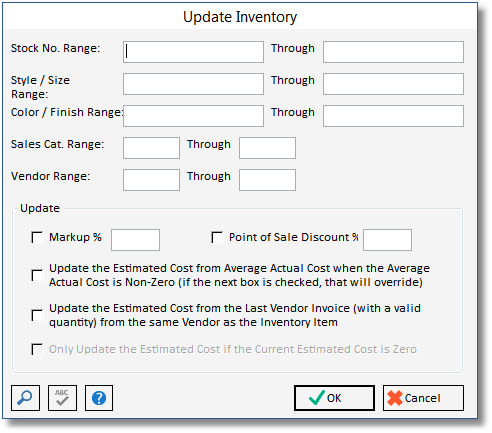492x433 pixels.
Task: Check Update Estimated Cost from Average Actual Cost
Action: [37, 275]
